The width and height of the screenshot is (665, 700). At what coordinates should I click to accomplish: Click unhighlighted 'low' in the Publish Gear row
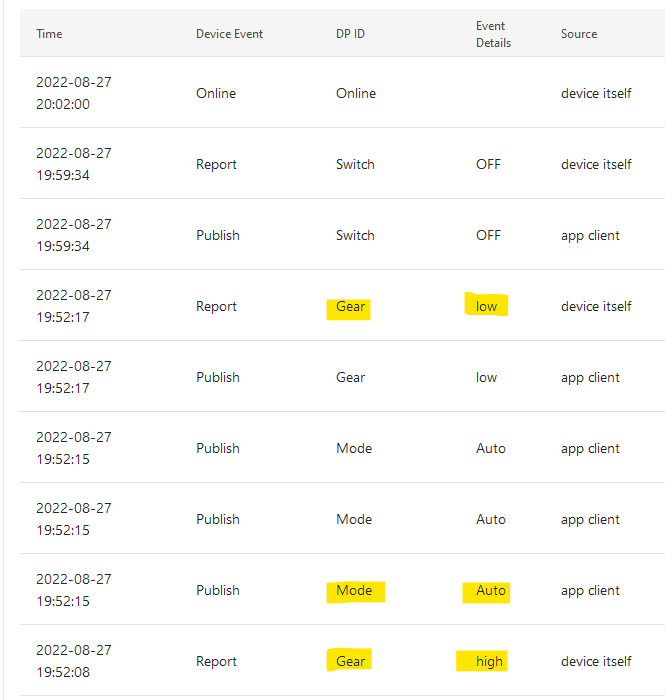pyautogui.click(x=486, y=377)
